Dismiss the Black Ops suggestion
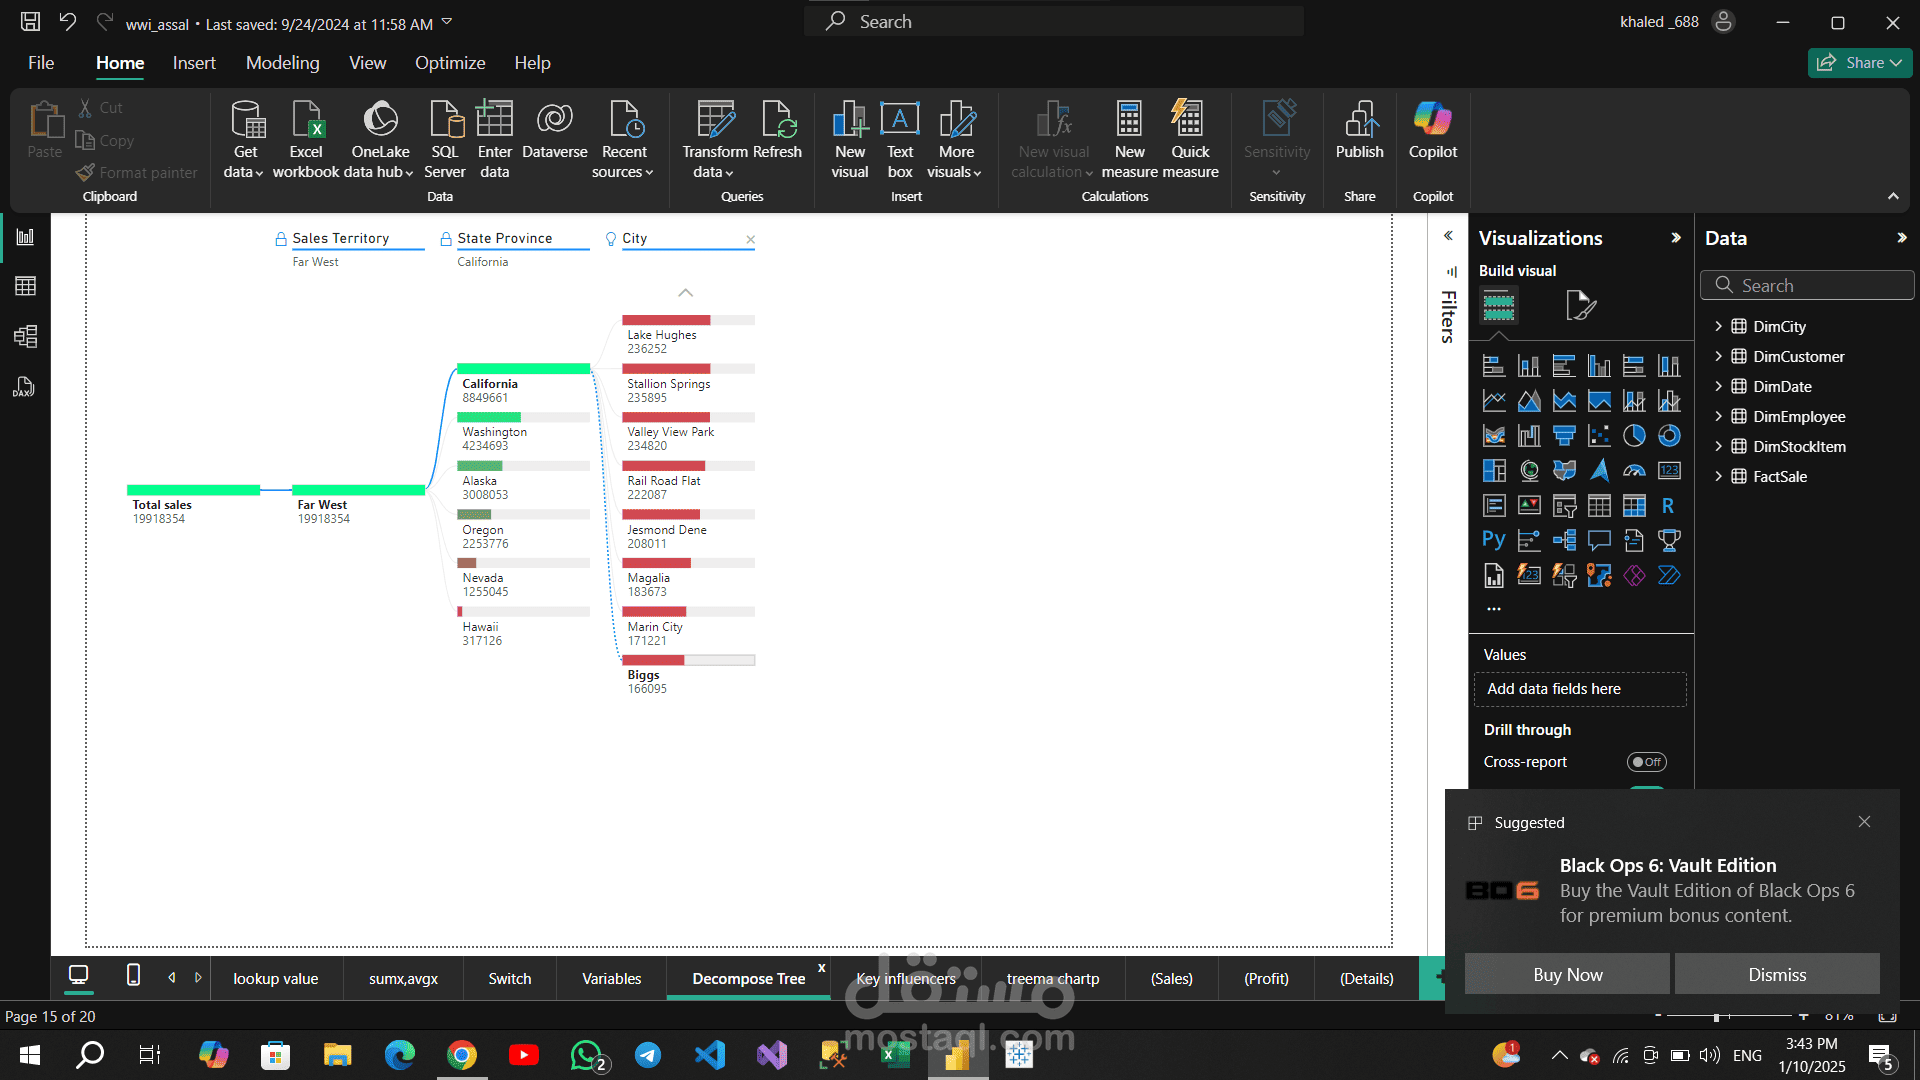Image resolution: width=1920 pixels, height=1080 pixels. (x=1777, y=974)
